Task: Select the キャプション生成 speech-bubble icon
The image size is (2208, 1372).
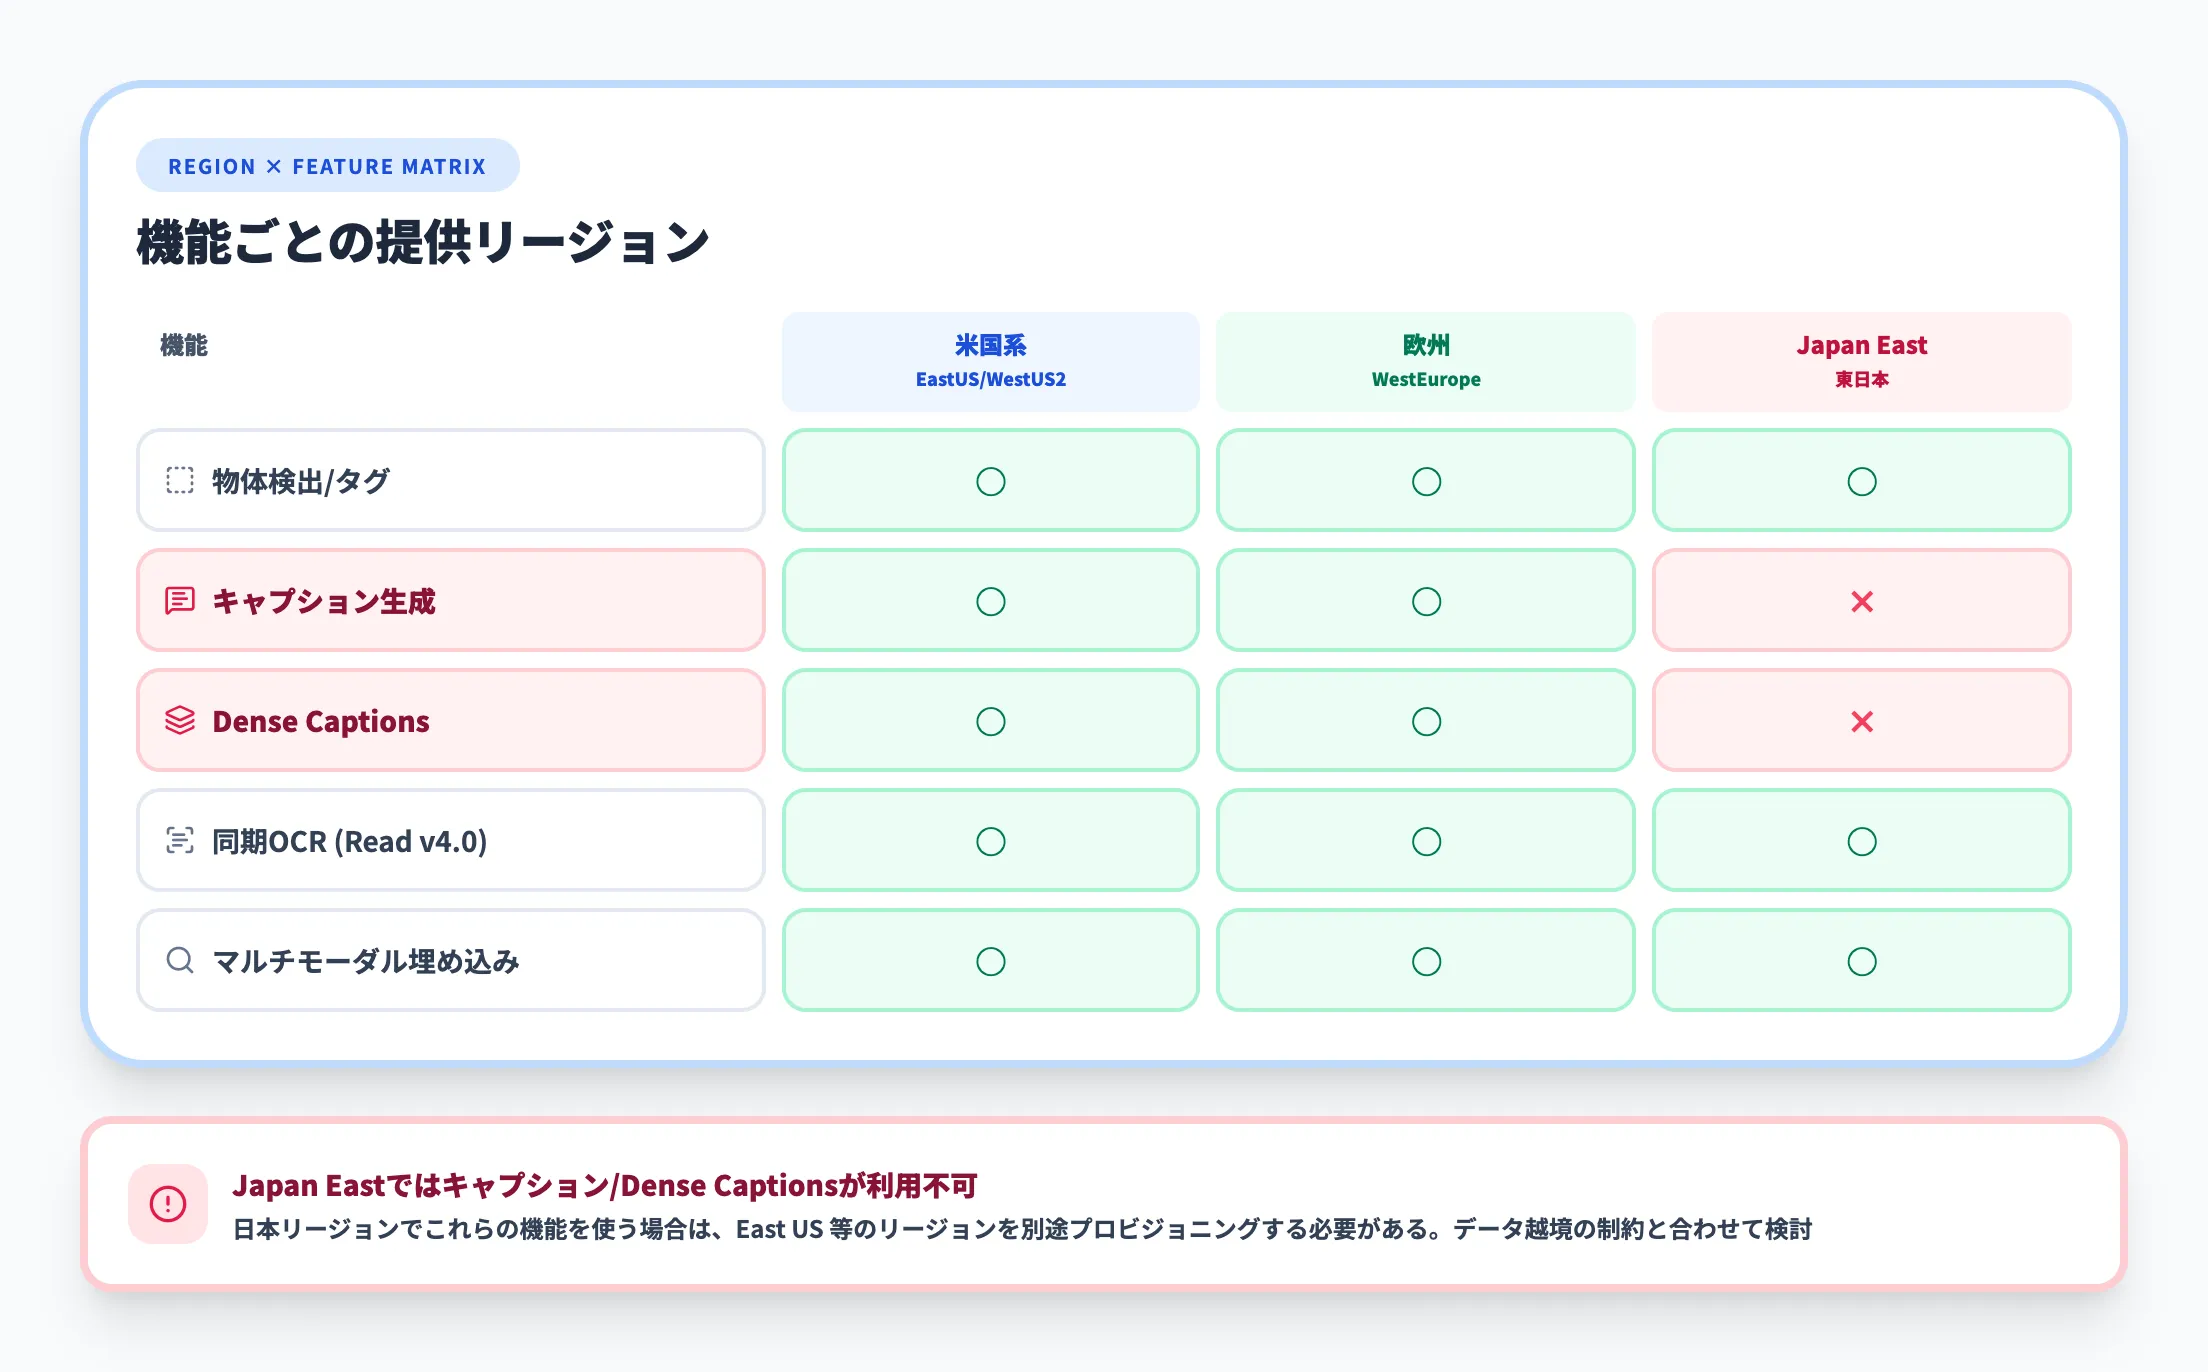Action: click(x=180, y=601)
